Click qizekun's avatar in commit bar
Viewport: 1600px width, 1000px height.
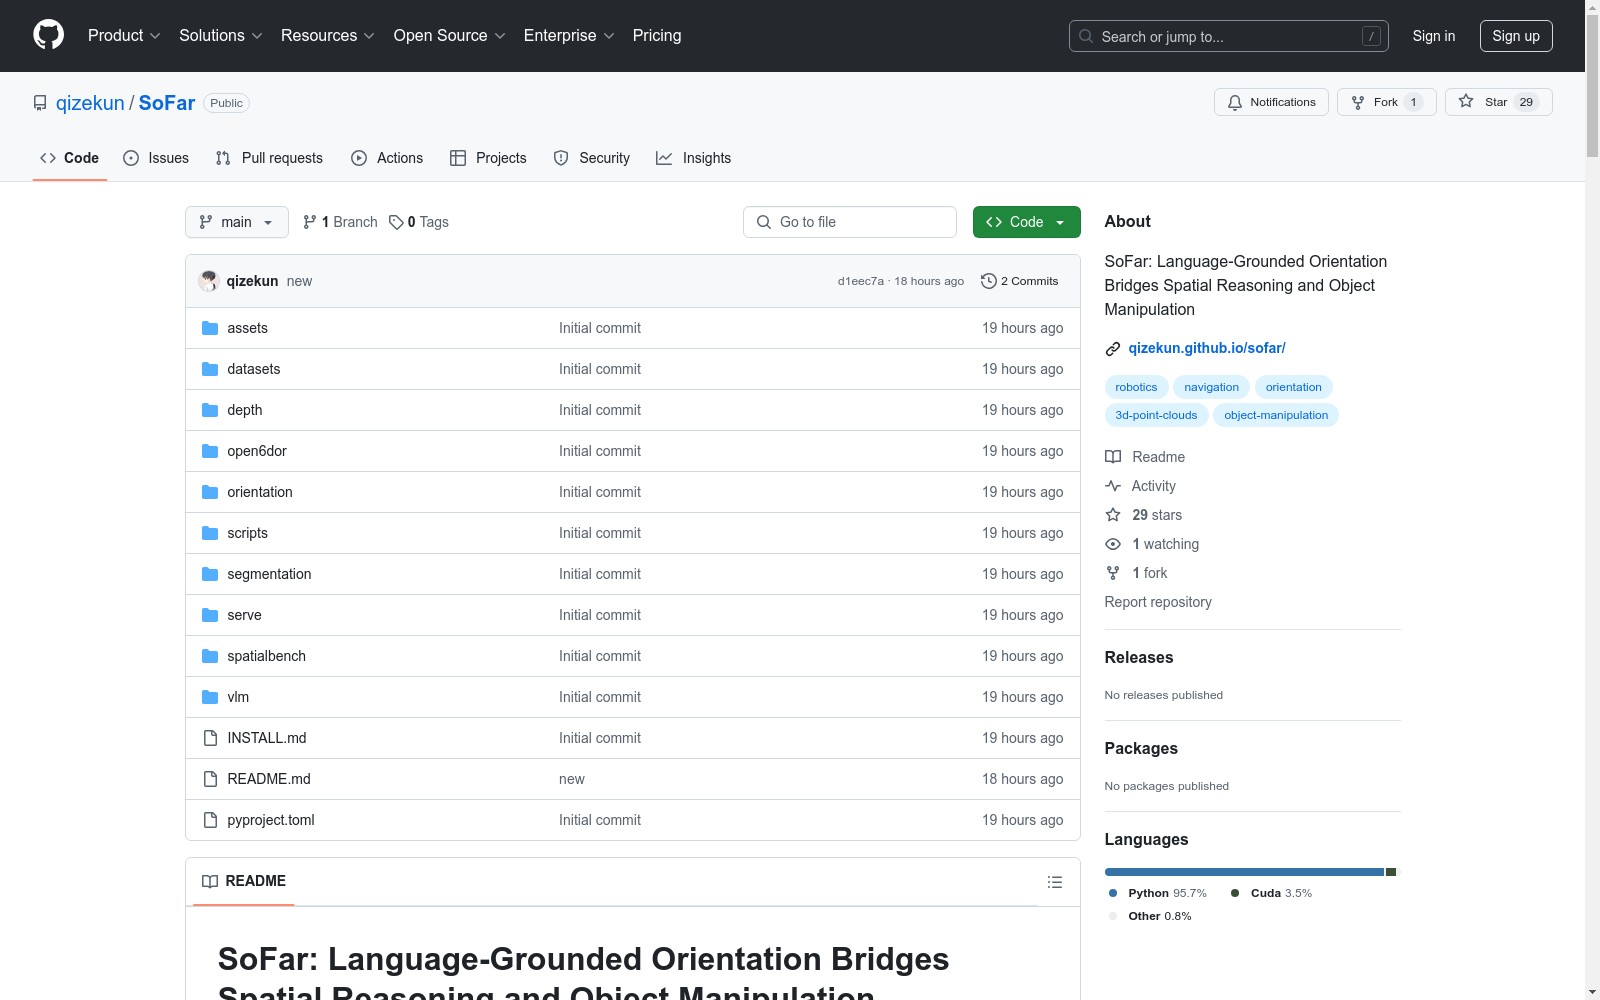[x=209, y=281]
